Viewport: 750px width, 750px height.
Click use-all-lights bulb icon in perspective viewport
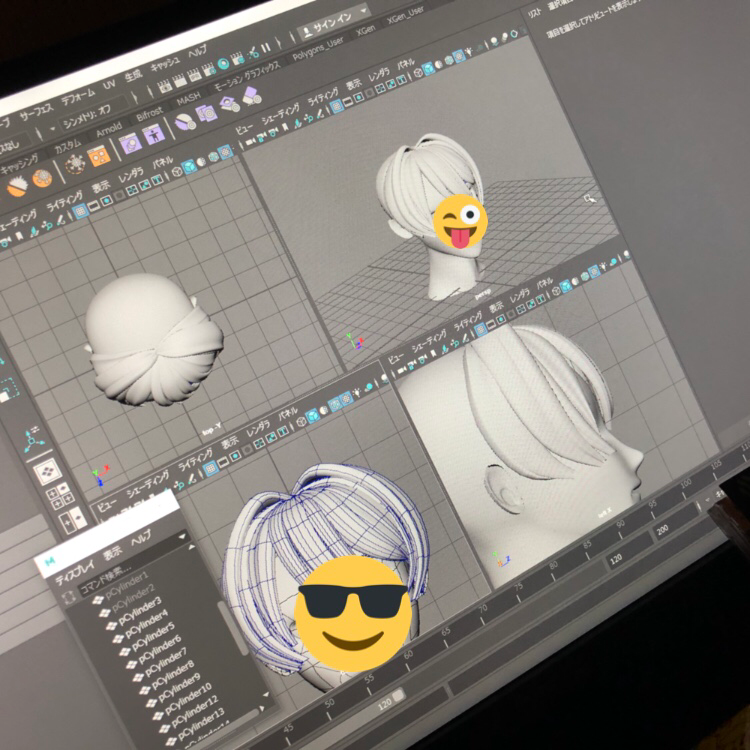point(469,52)
